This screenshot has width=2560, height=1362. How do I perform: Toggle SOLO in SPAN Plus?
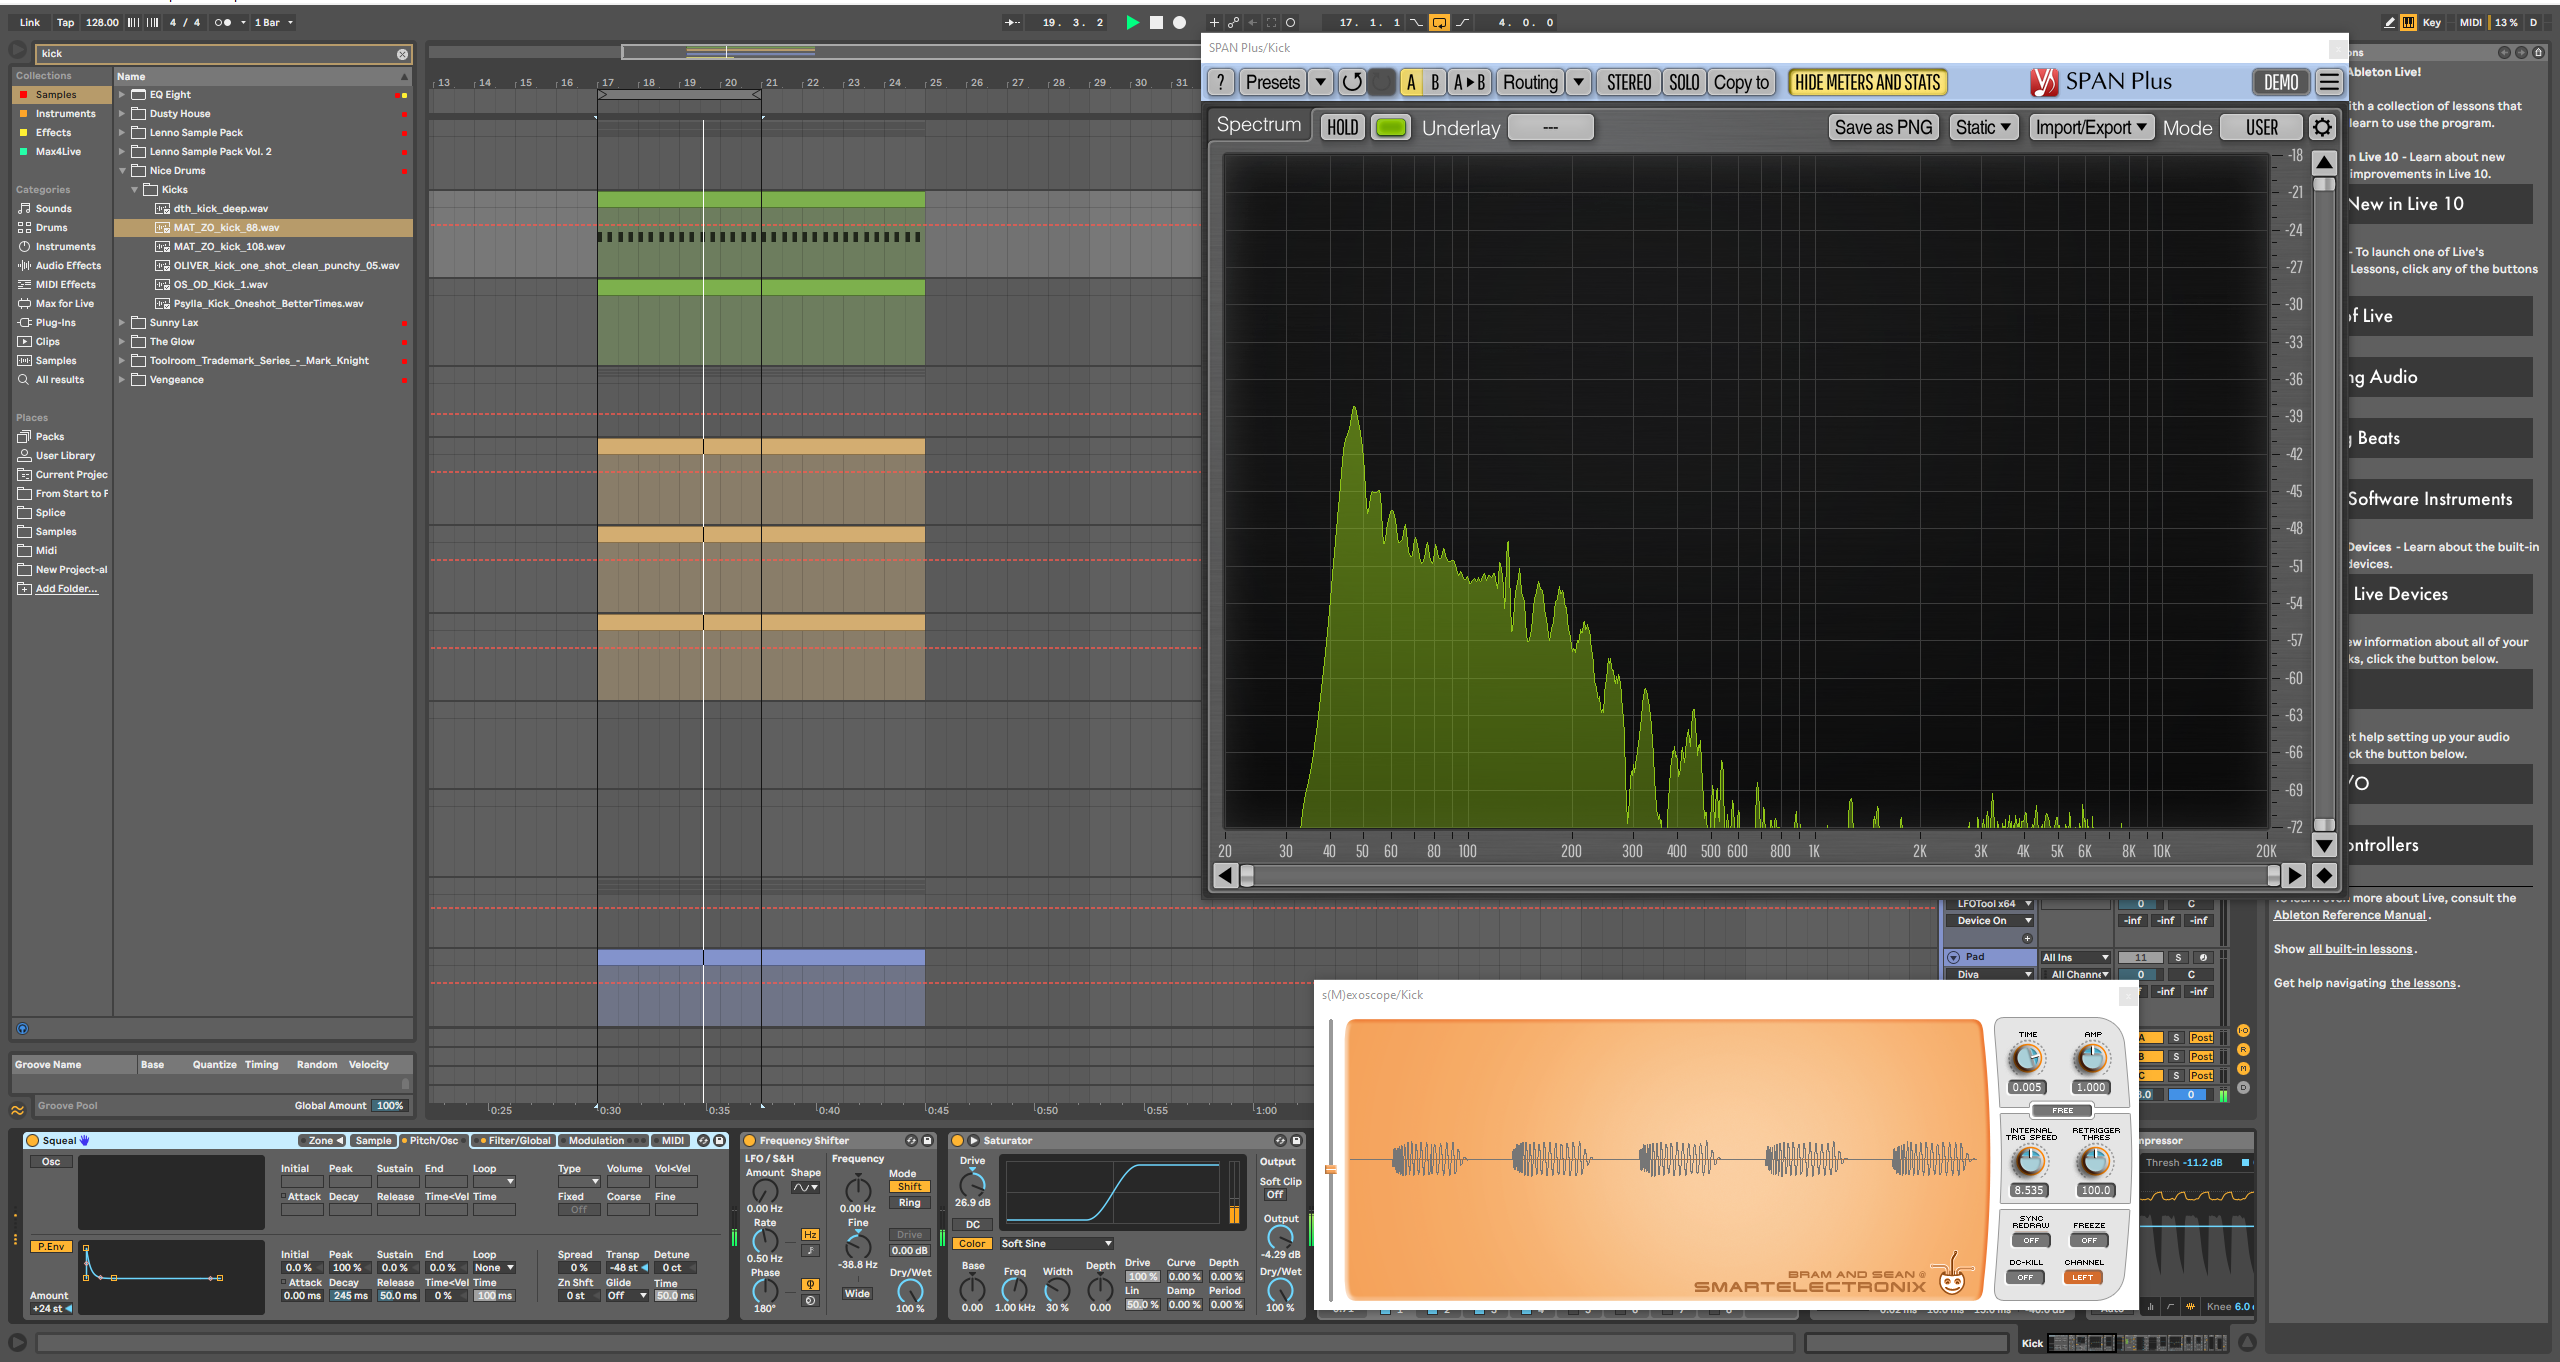tap(1684, 82)
